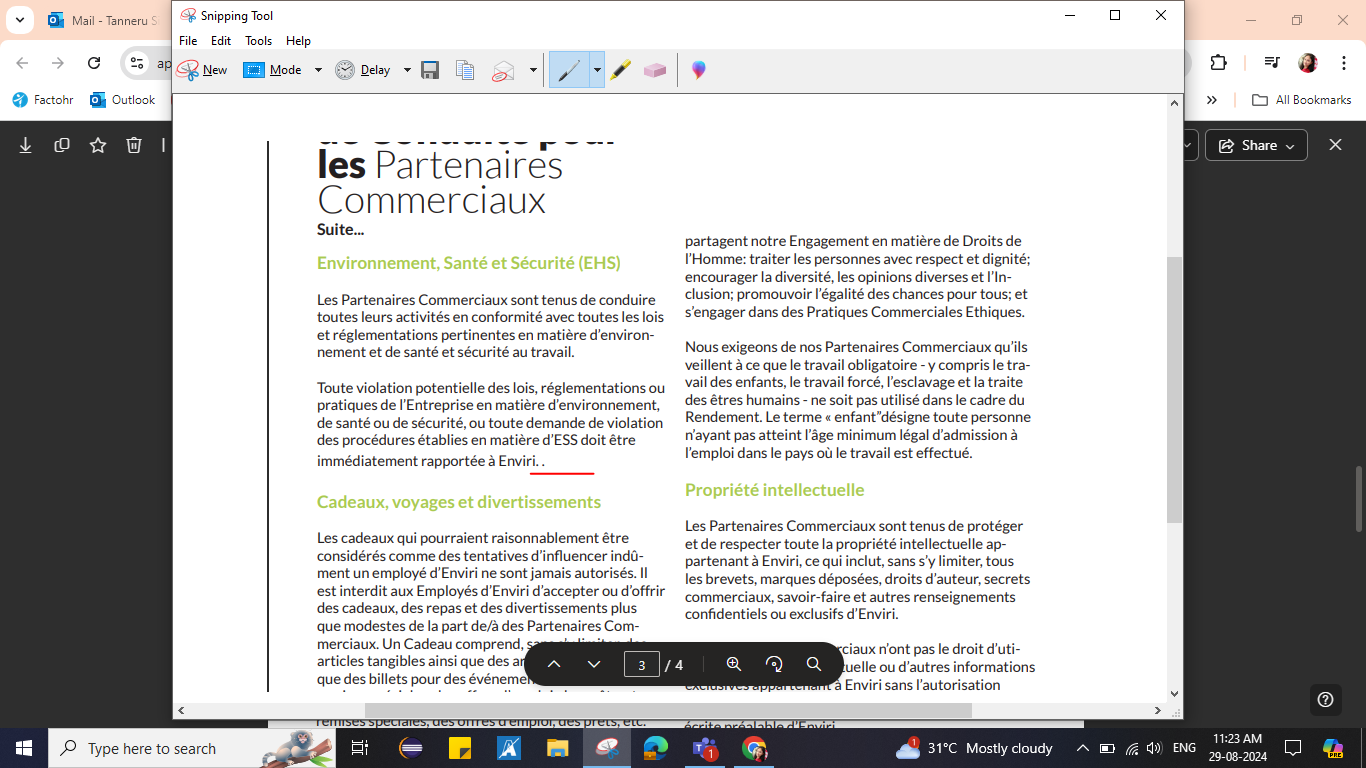
Task: Click the Mode button in Snipping Tool
Action: [x=273, y=70]
